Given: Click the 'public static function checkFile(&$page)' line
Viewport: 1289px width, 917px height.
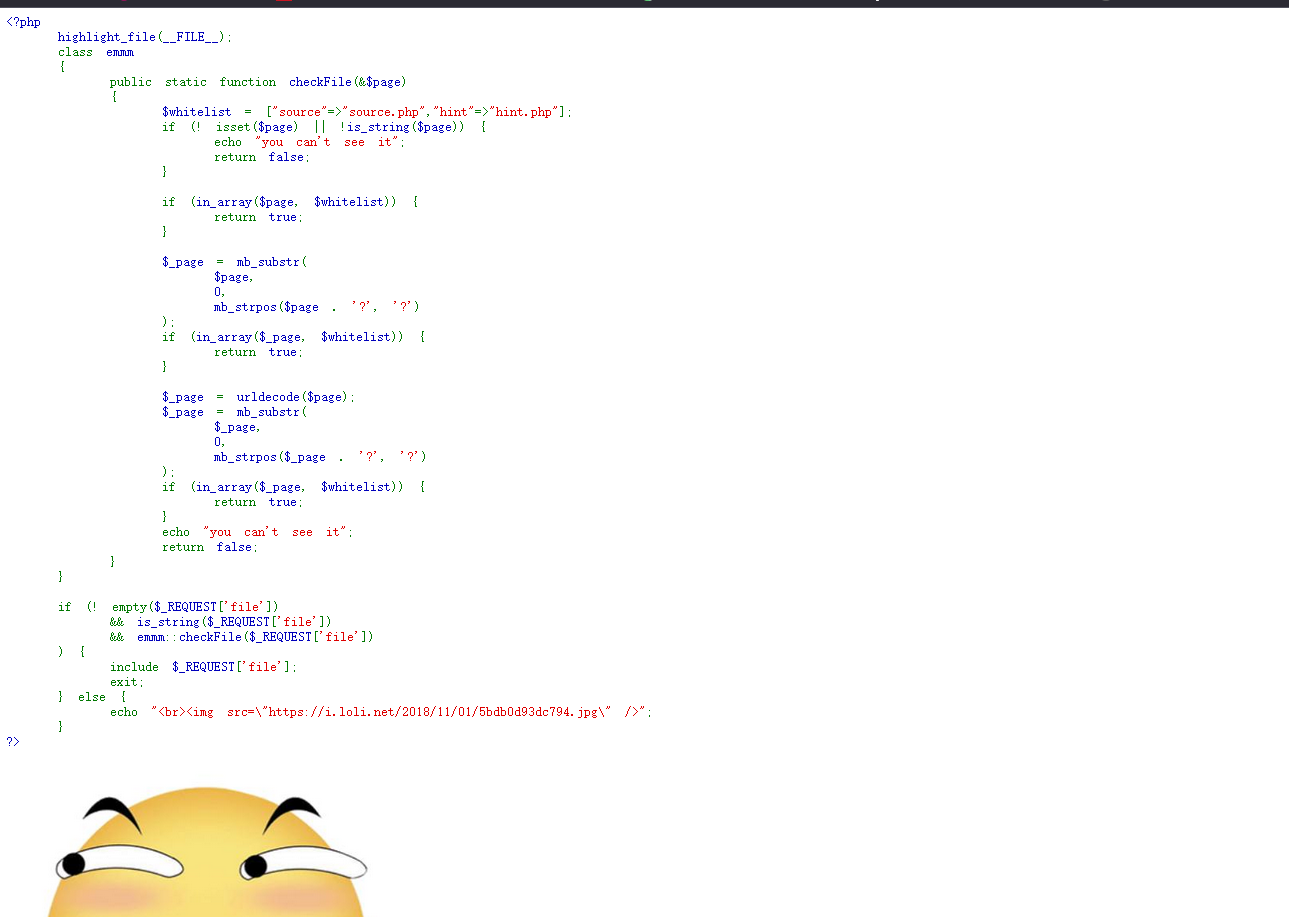Looking at the screenshot, I should pyautogui.click(x=258, y=82).
